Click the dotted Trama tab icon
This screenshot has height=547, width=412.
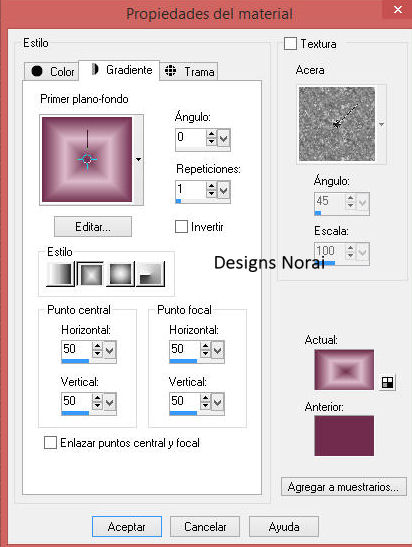(170, 70)
